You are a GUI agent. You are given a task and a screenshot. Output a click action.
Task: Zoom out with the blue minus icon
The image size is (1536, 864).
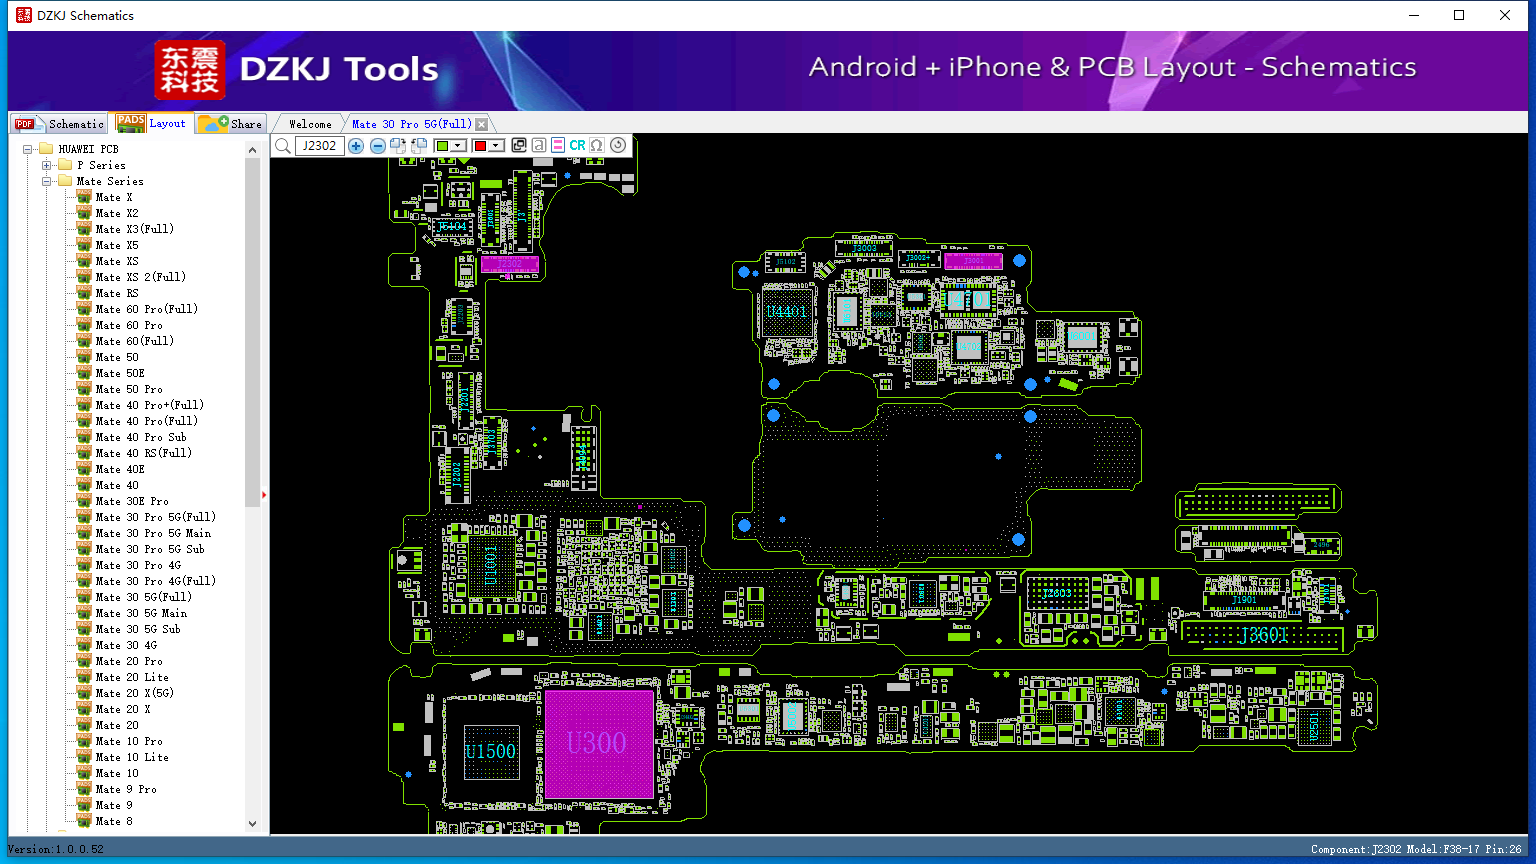point(378,146)
